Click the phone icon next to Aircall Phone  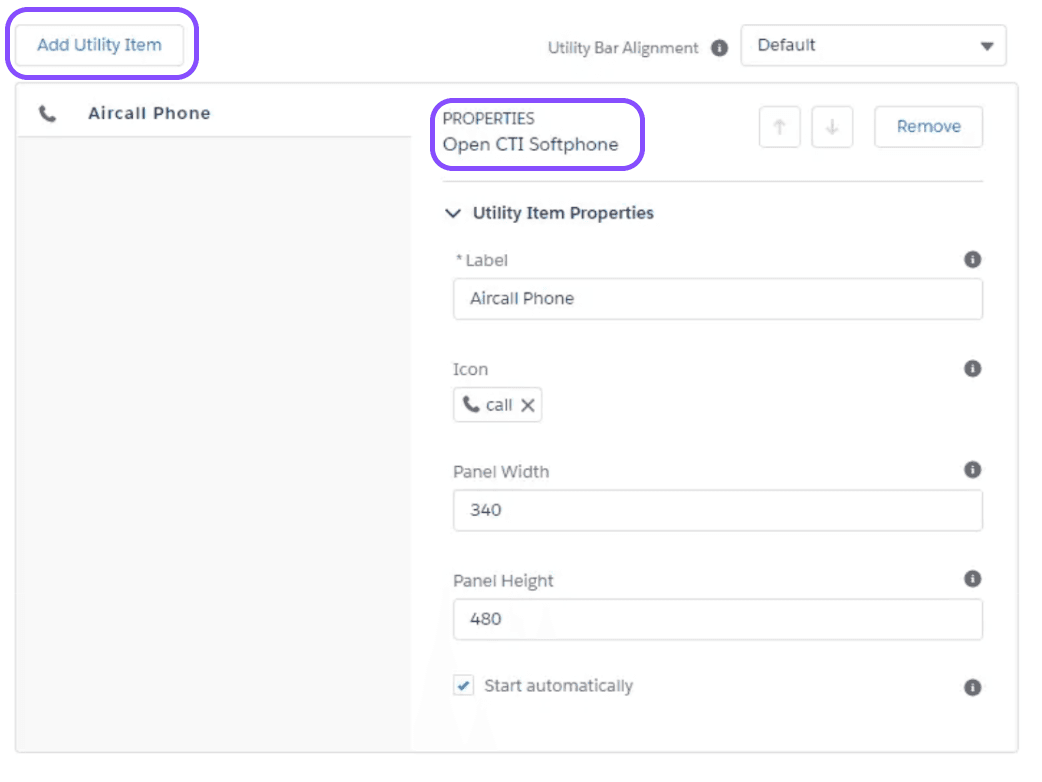(x=47, y=114)
